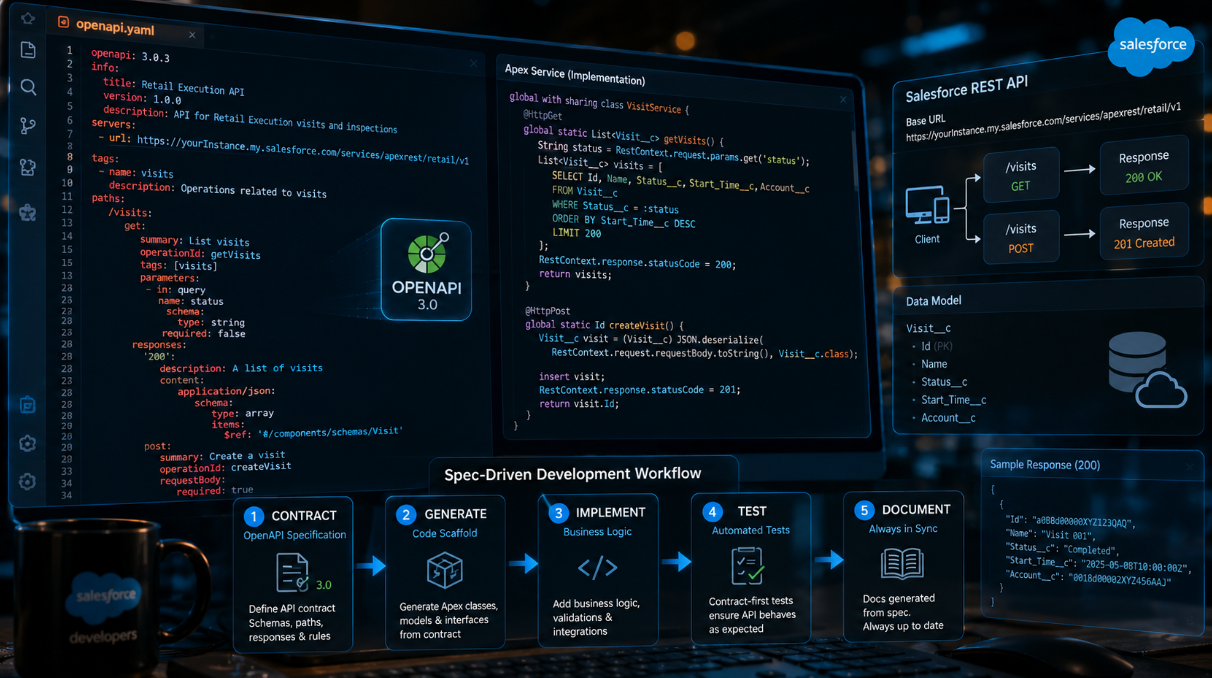Click the Client devices icon
Viewport: 1212px width, 678px height.
[x=927, y=205]
